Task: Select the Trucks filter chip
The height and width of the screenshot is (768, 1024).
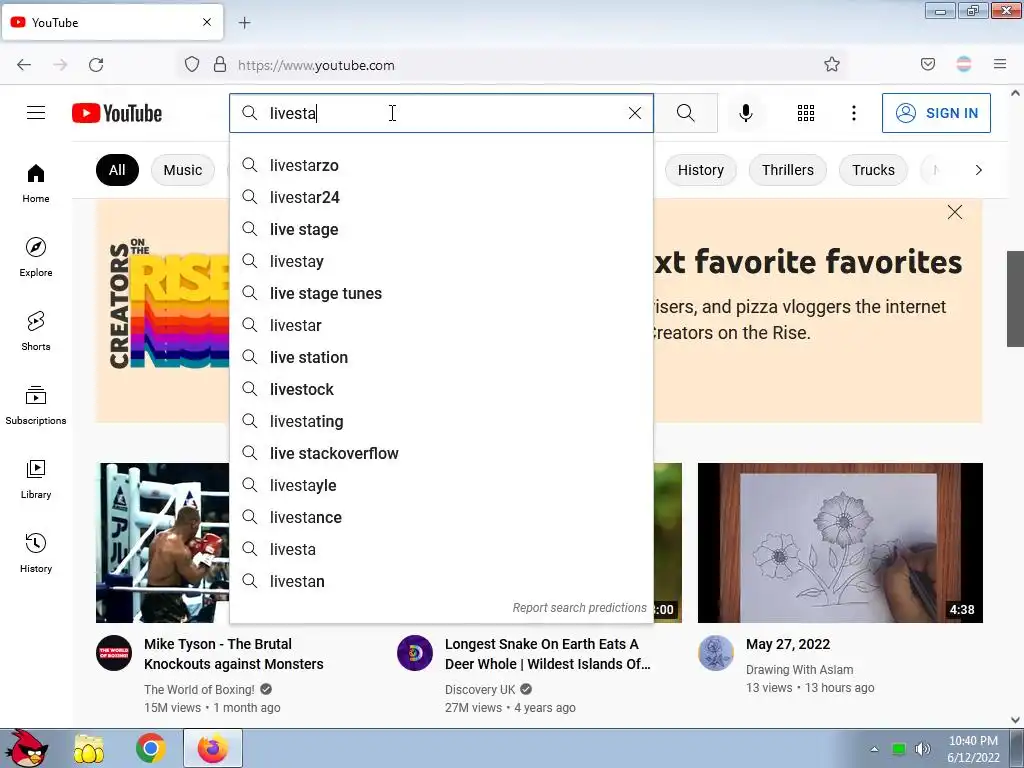Action: (x=873, y=170)
